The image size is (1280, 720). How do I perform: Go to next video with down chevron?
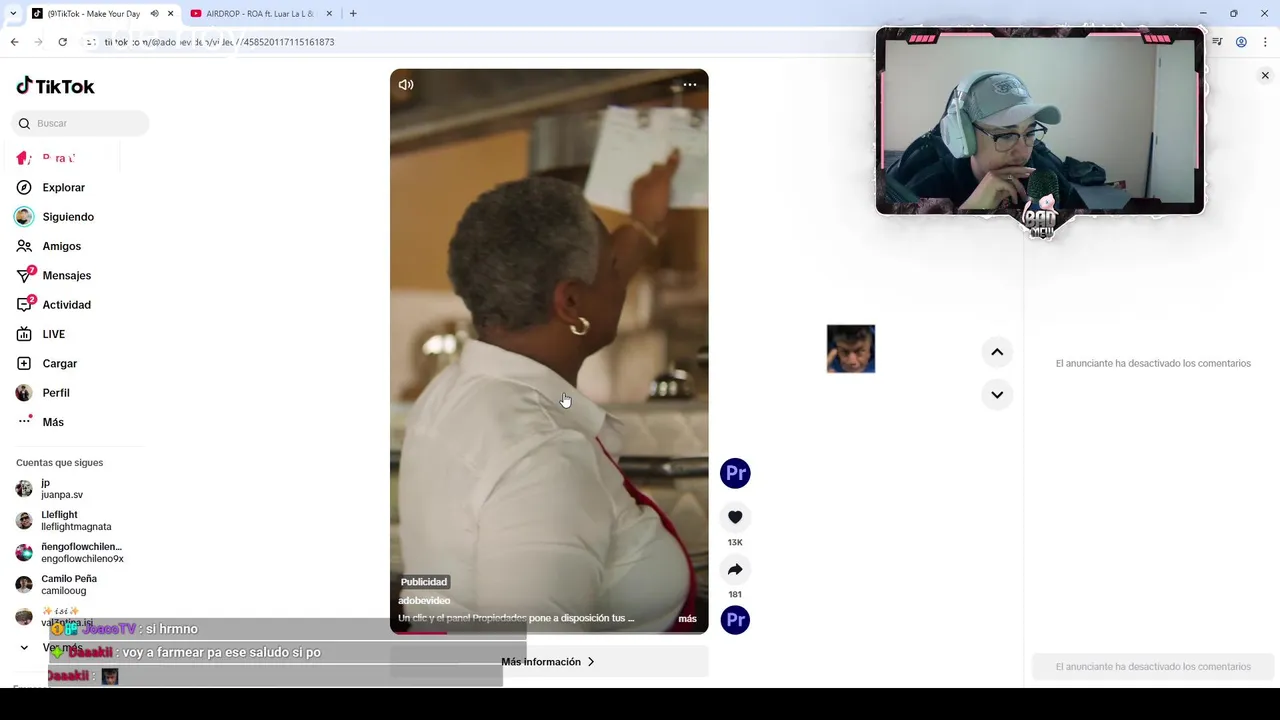click(997, 394)
